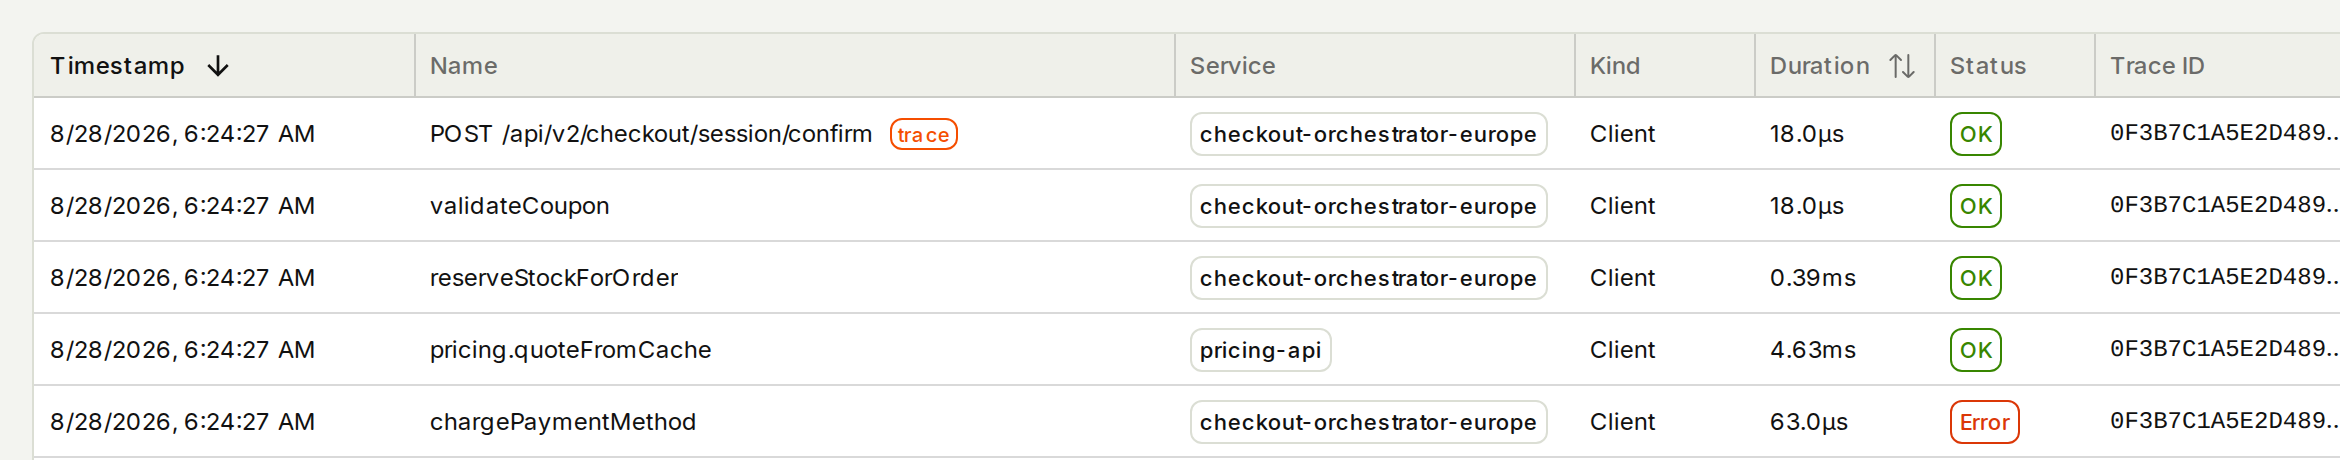
Task: Click the trace ID in the chargePaymentMethod row
Action: tap(2224, 421)
